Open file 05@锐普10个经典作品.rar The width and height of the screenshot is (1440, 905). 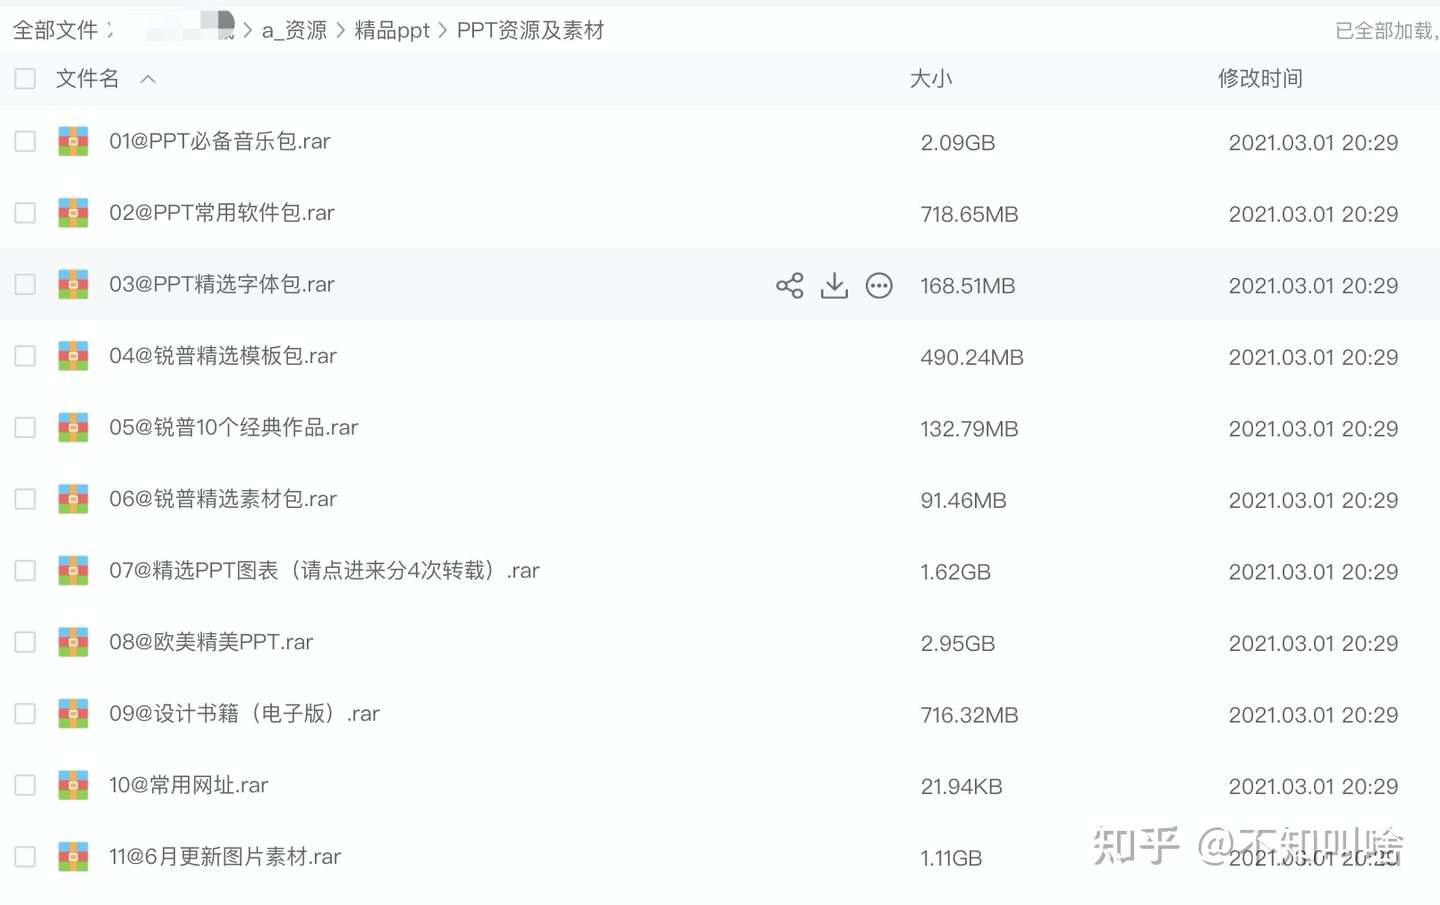234,427
